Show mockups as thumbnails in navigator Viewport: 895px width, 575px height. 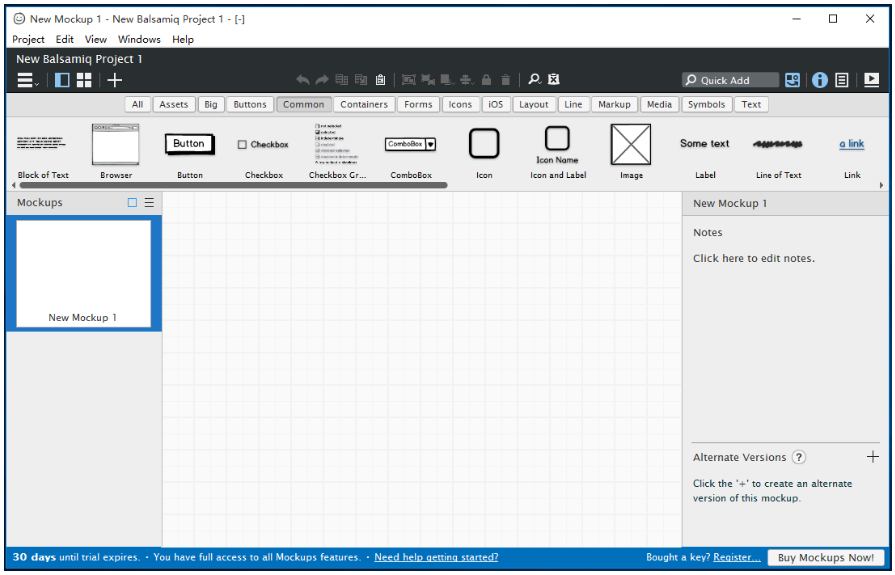point(132,203)
